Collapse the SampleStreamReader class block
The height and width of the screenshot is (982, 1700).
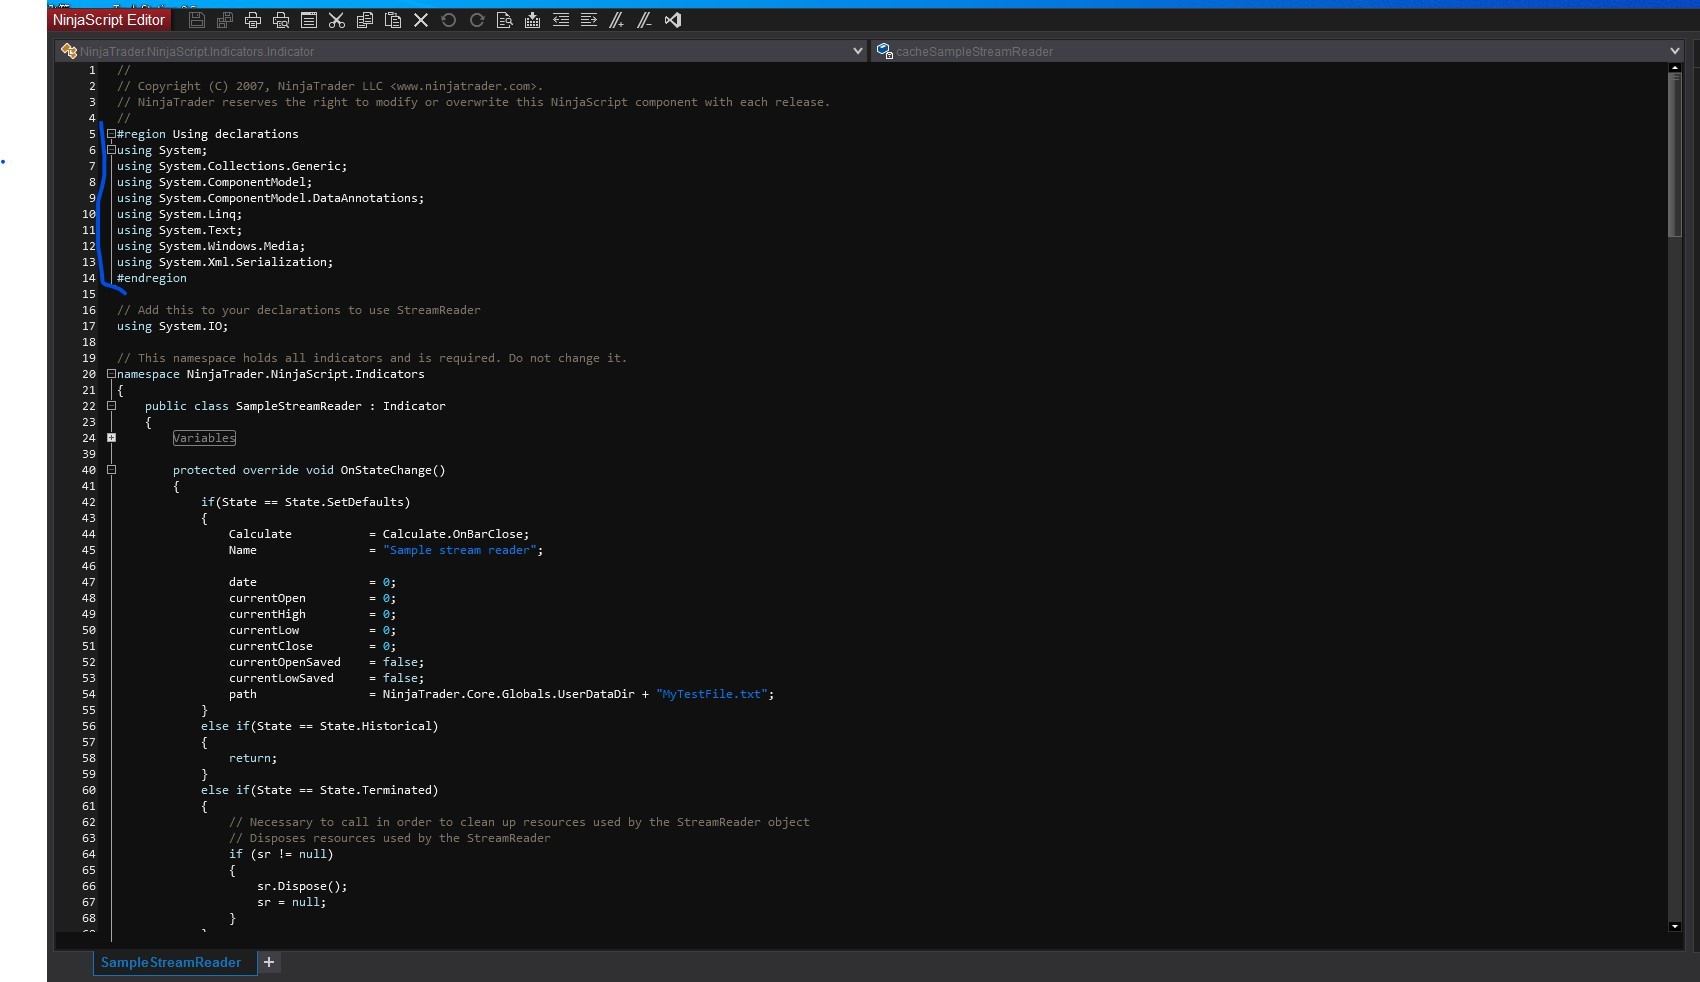coord(111,406)
